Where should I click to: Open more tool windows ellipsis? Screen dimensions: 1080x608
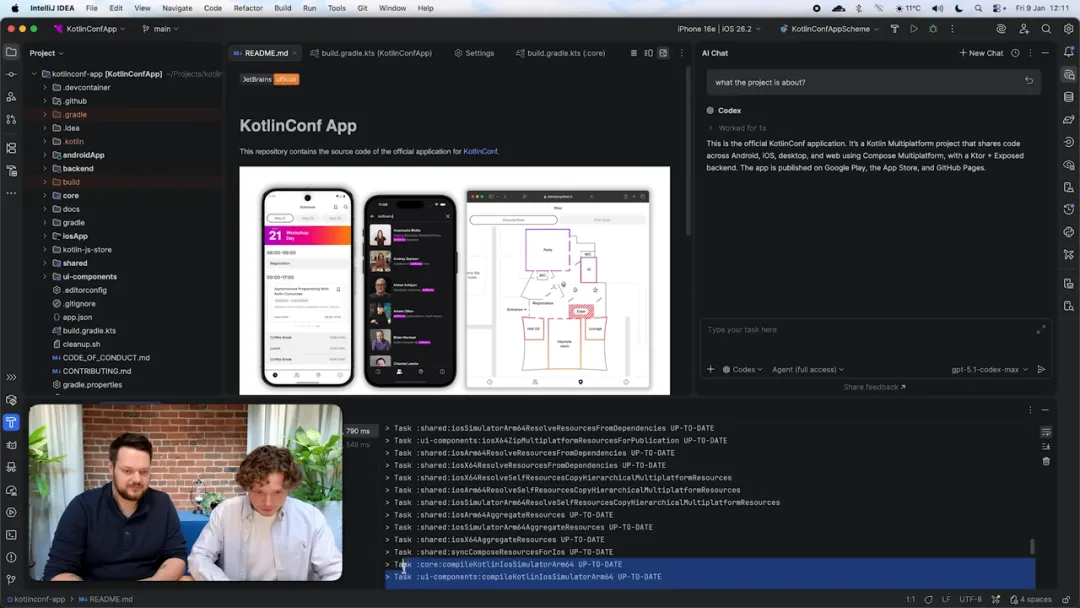coord(11,193)
